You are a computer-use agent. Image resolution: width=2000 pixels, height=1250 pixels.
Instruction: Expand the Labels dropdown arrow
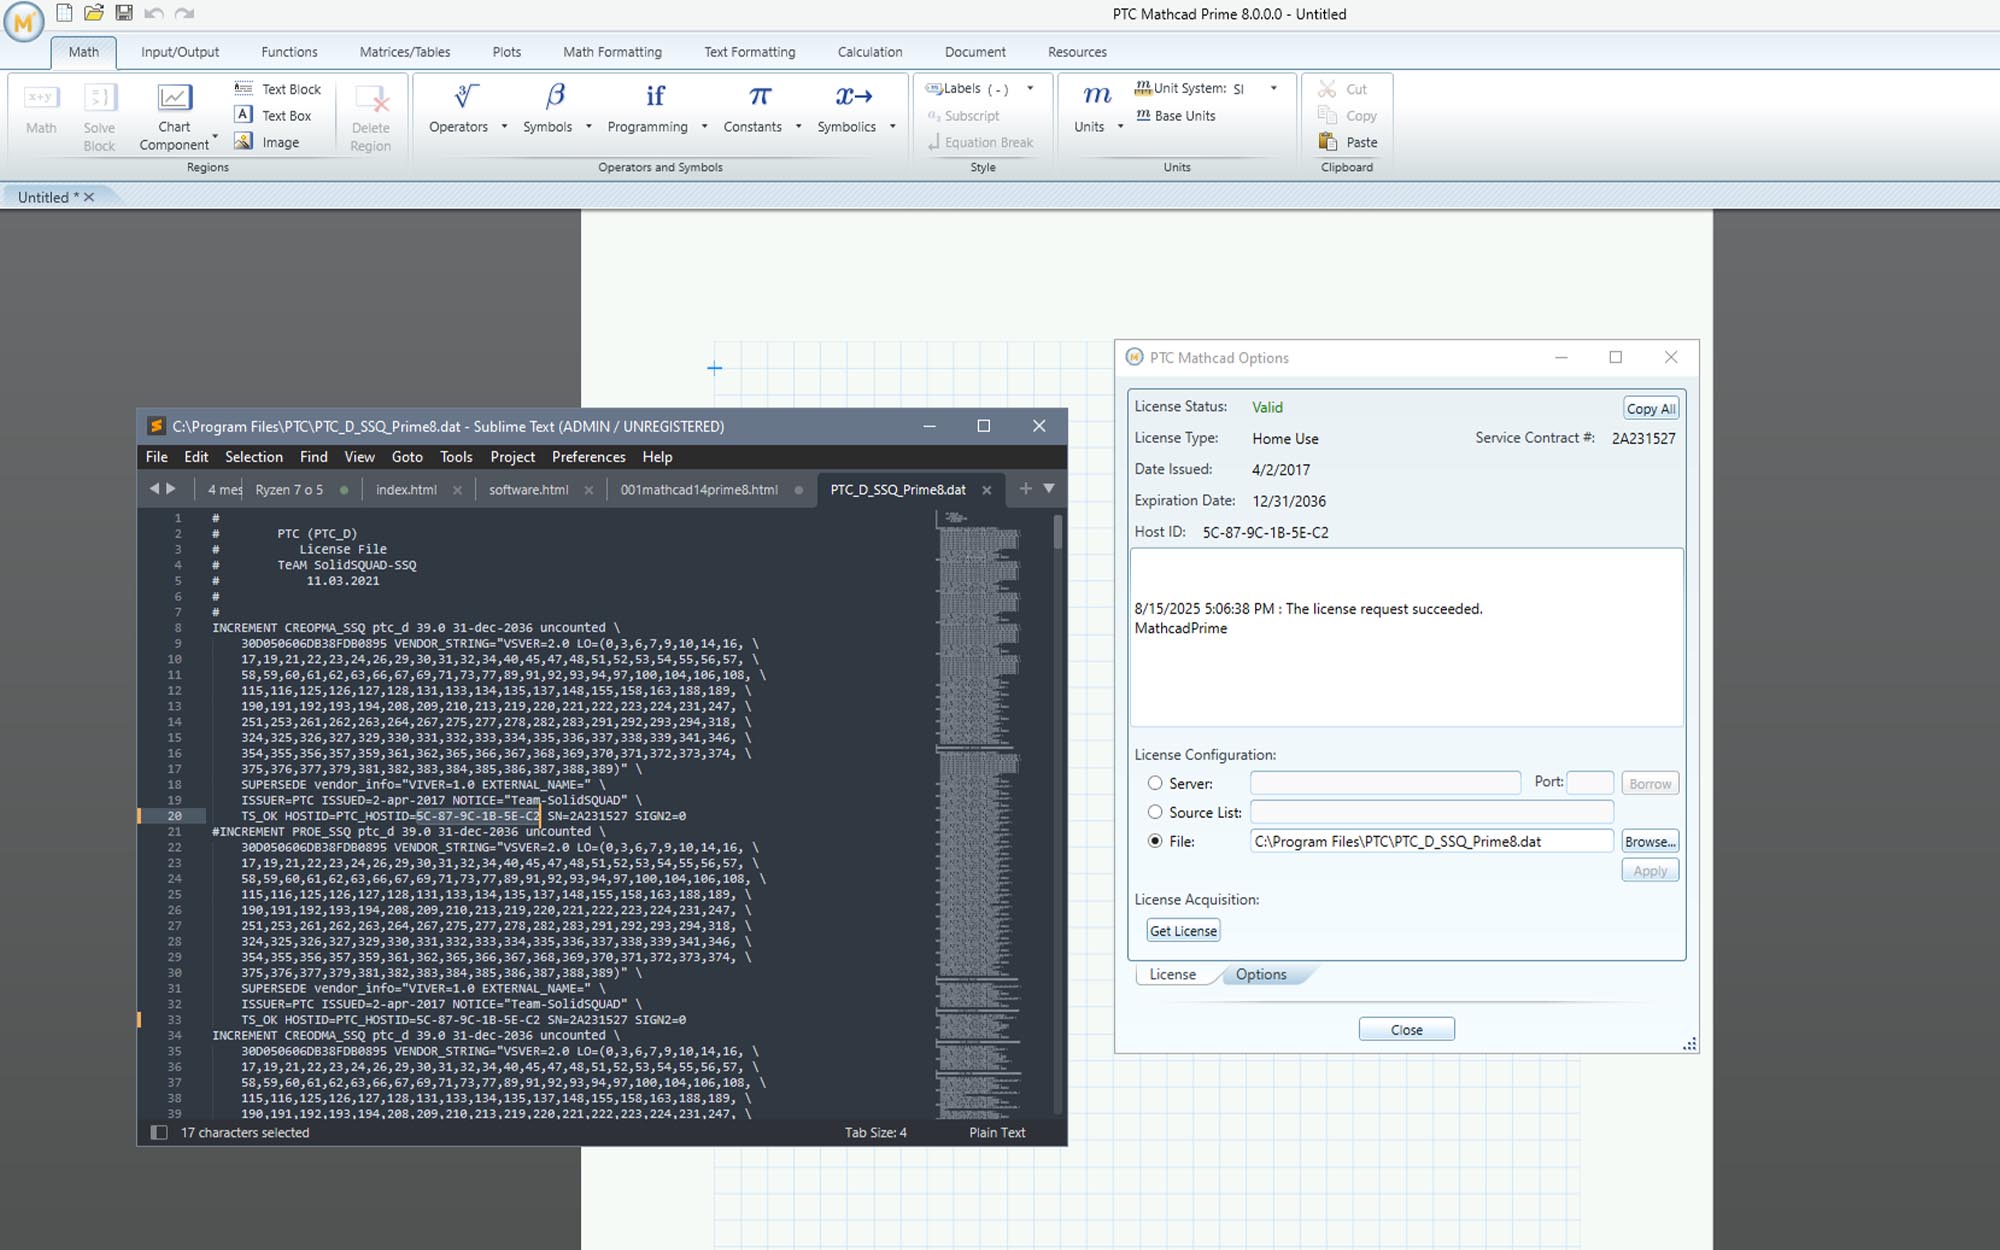pos(1030,88)
